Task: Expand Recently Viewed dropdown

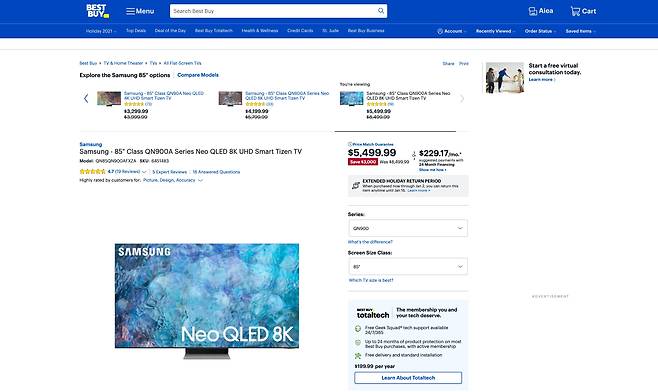Action: 495,31
